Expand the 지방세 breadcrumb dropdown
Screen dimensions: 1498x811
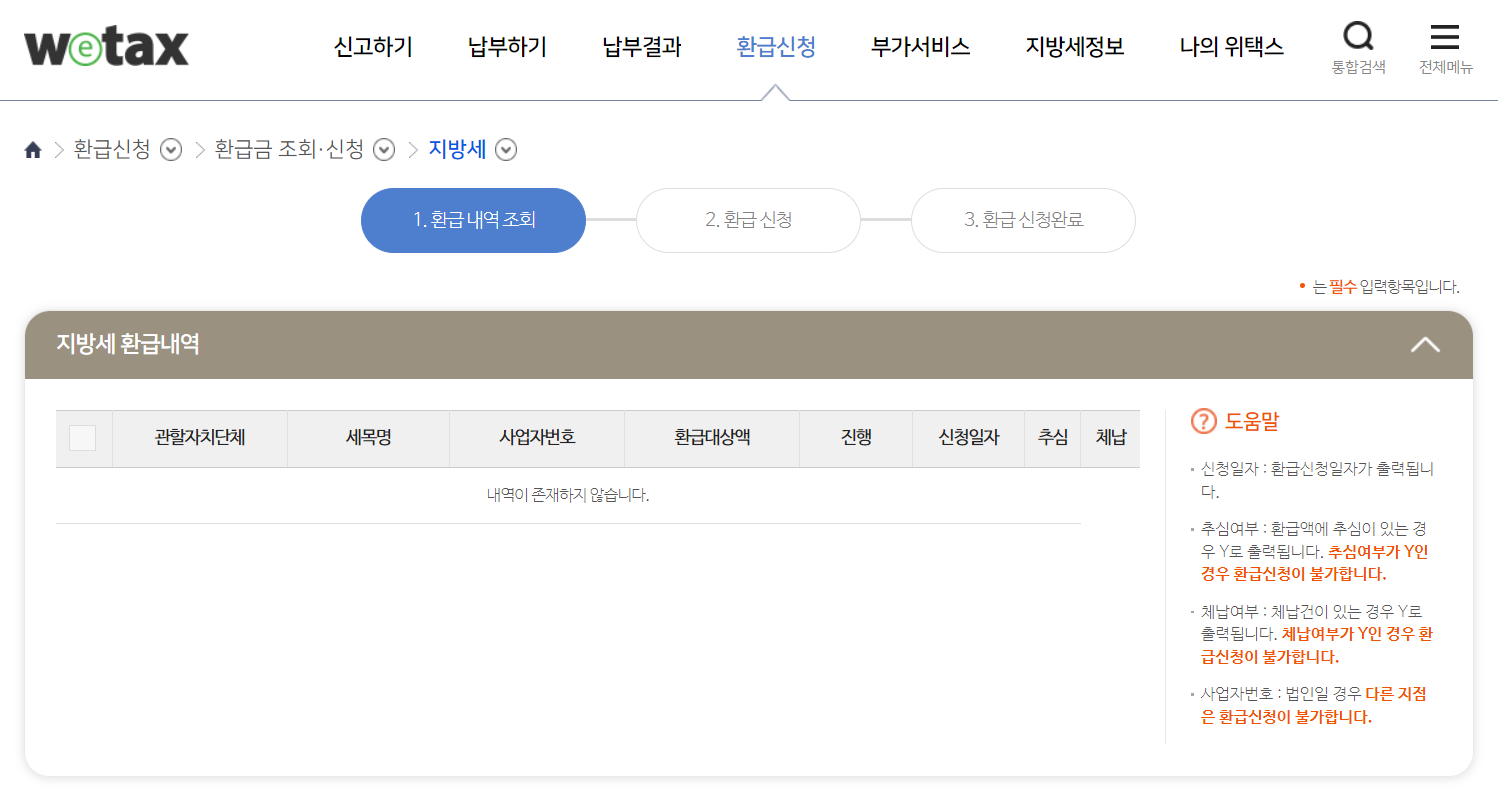(x=506, y=149)
